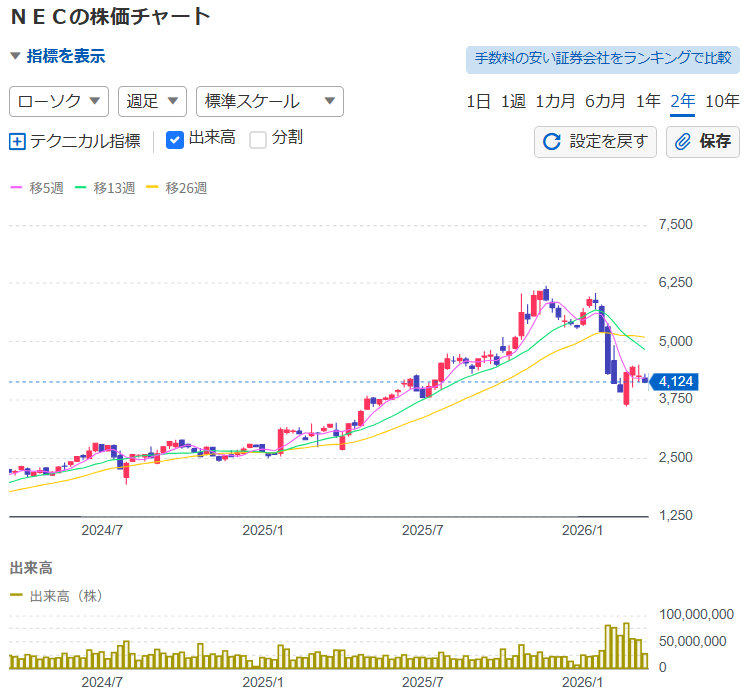Click the green 移13週 legend marker
The width and height of the screenshot is (748, 693).
coord(81,188)
